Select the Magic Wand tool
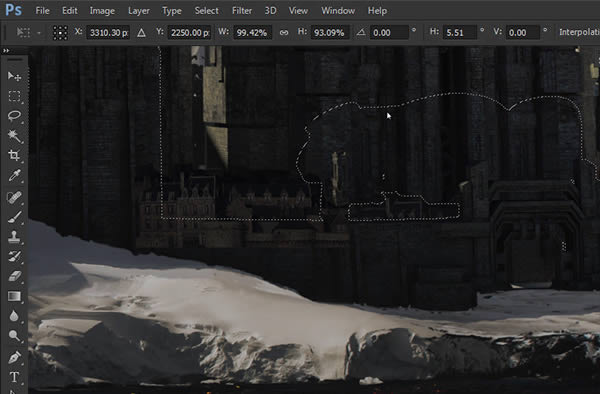 tap(14, 136)
